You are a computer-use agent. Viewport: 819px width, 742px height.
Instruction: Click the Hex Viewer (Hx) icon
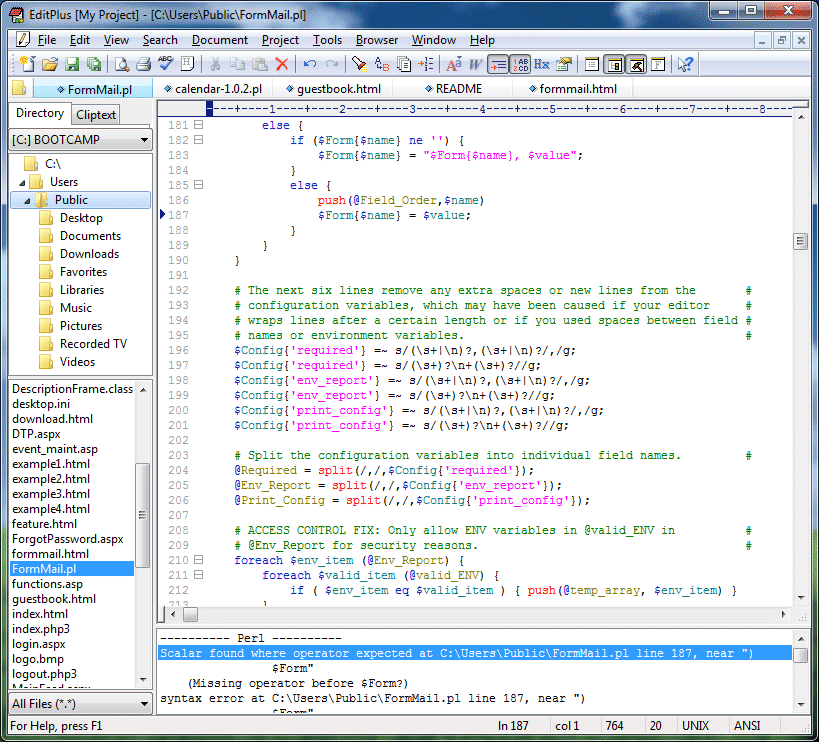click(542, 64)
